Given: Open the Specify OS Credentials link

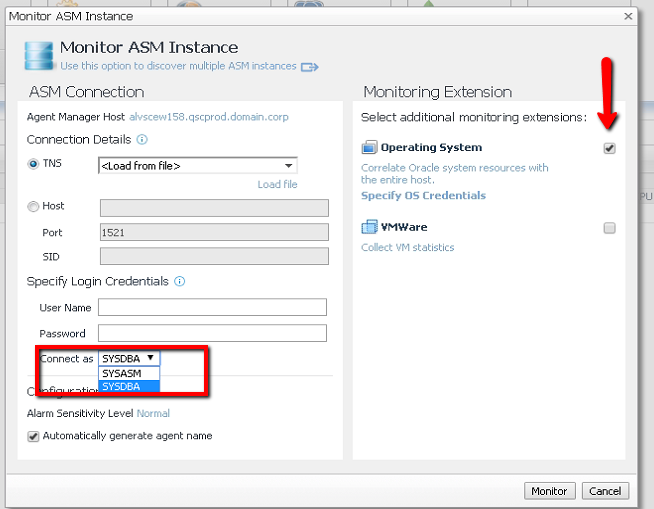Looking at the screenshot, I should coord(423,195).
